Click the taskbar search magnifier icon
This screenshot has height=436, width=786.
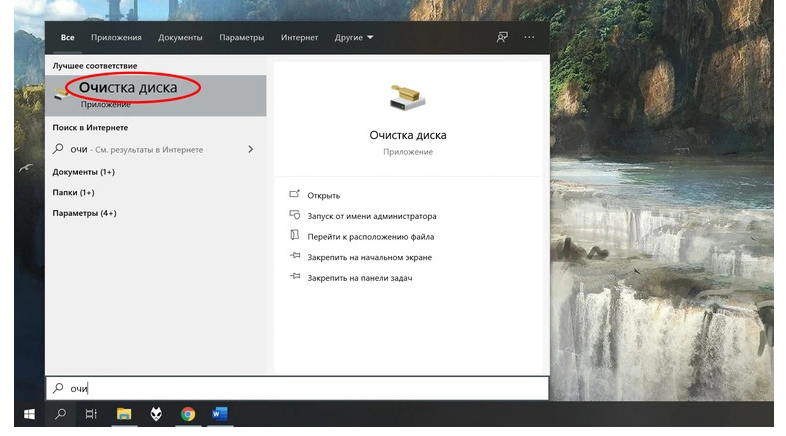[61, 414]
